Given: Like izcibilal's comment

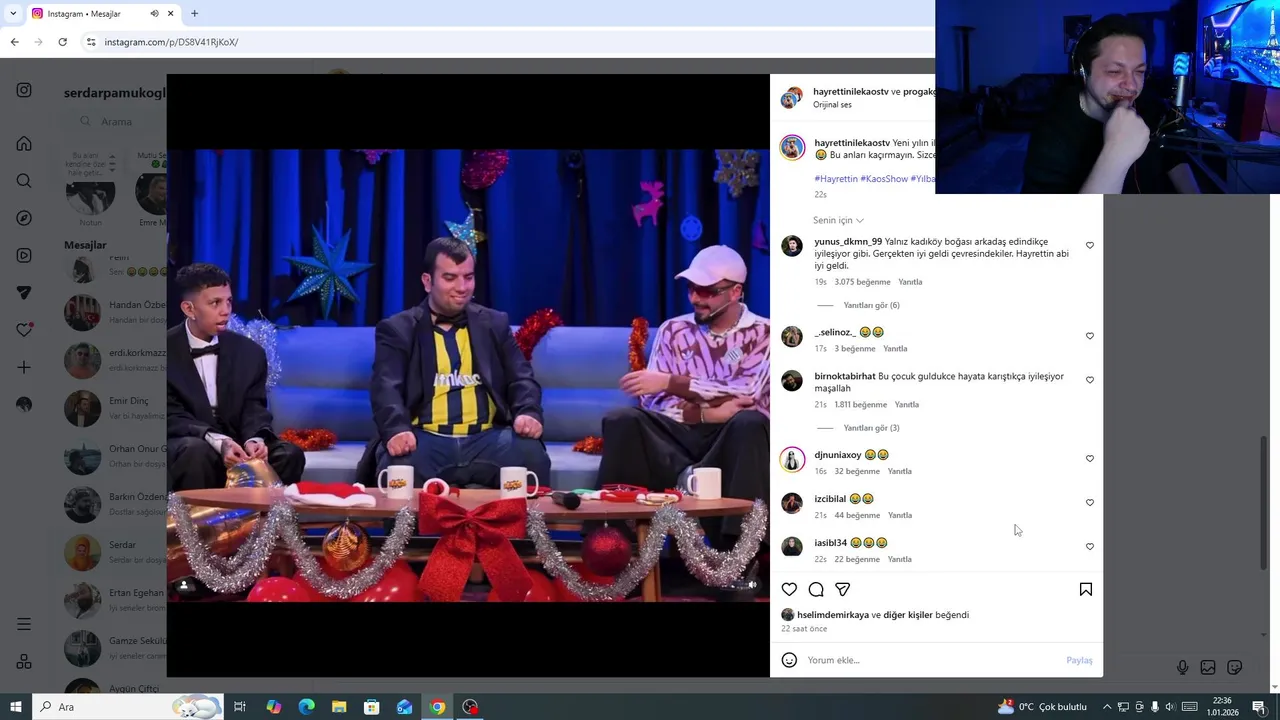Looking at the screenshot, I should [1090, 502].
